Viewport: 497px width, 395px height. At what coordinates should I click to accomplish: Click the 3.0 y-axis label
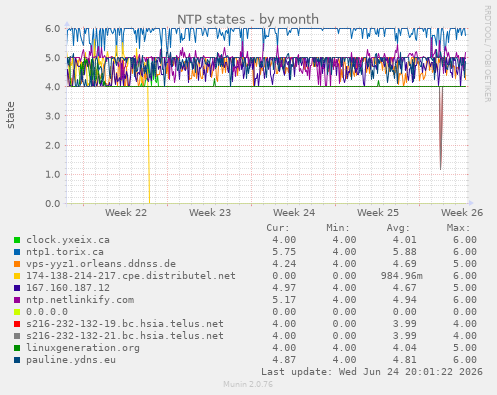tap(53, 116)
